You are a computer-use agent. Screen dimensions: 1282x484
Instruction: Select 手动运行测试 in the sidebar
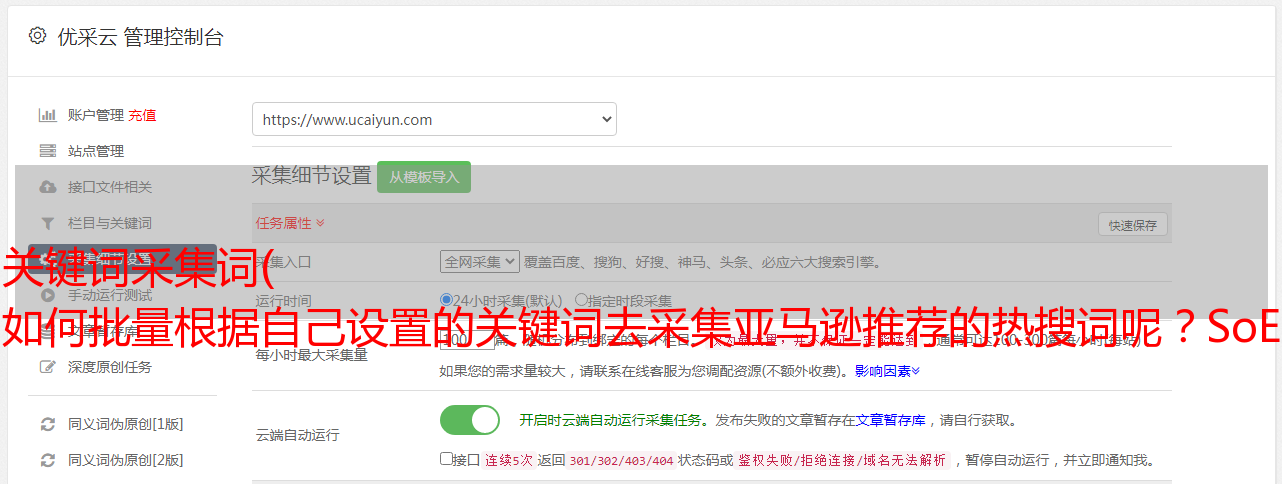pyautogui.click(x=110, y=295)
